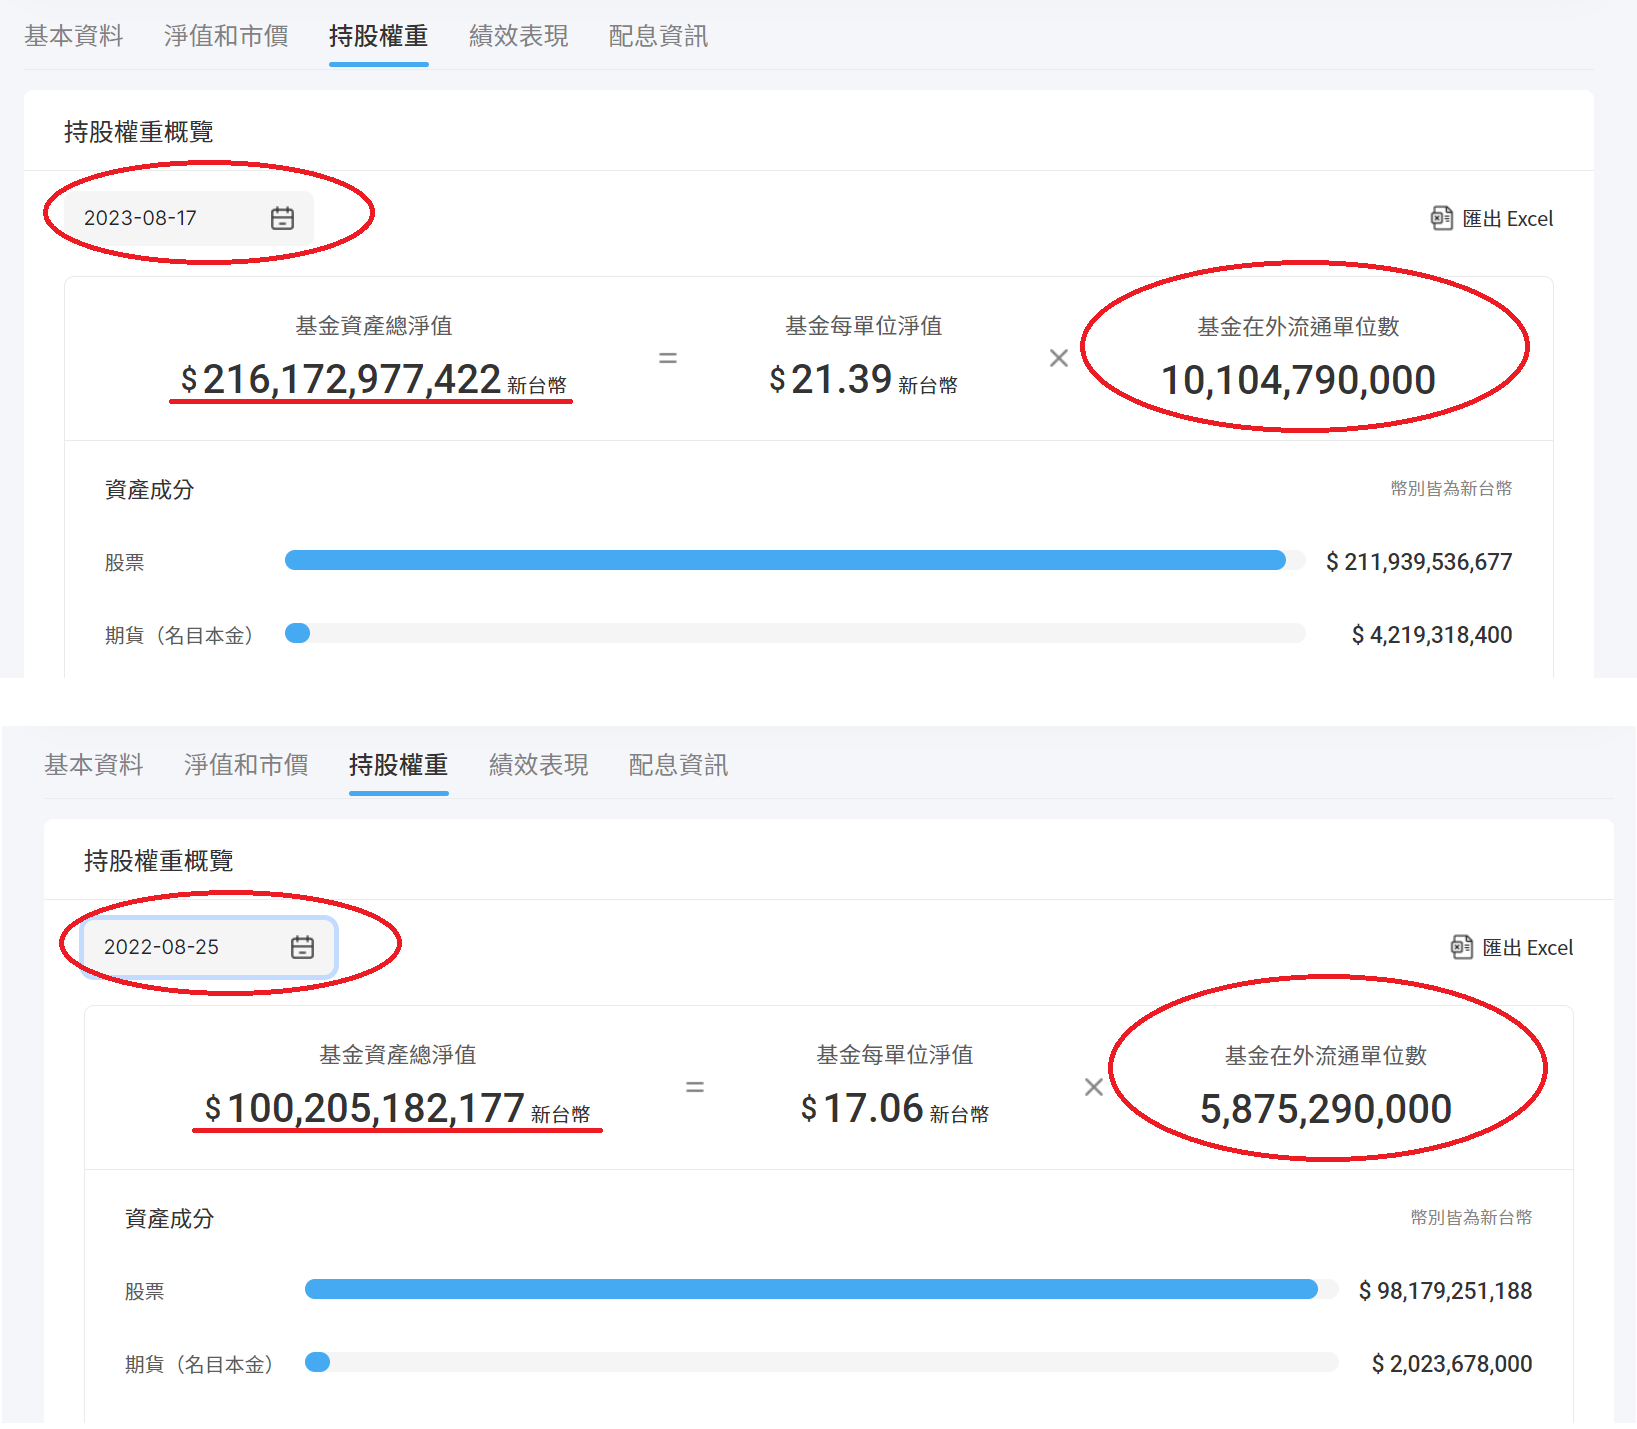Select 持股權重 tab above the 2022-08-25 overview

[398, 765]
